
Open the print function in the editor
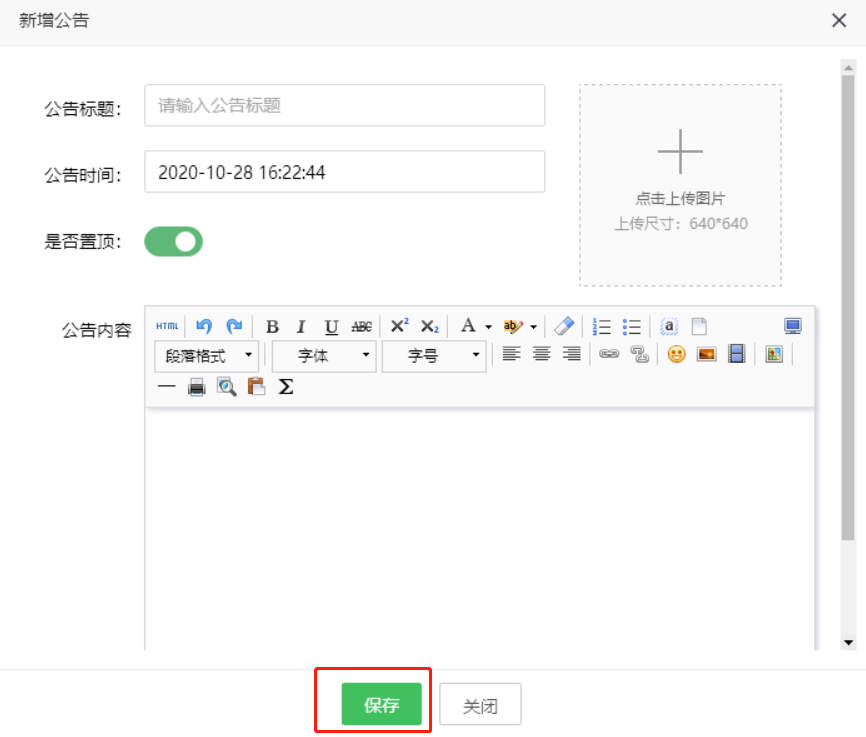(x=196, y=387)
